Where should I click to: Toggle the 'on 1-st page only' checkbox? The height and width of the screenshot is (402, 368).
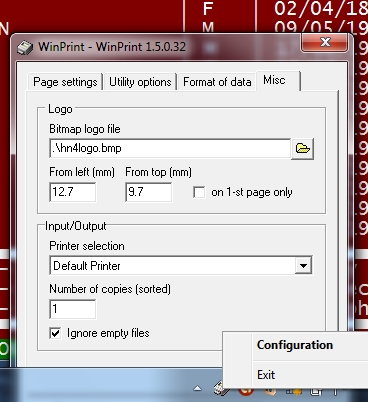point(199,192)
